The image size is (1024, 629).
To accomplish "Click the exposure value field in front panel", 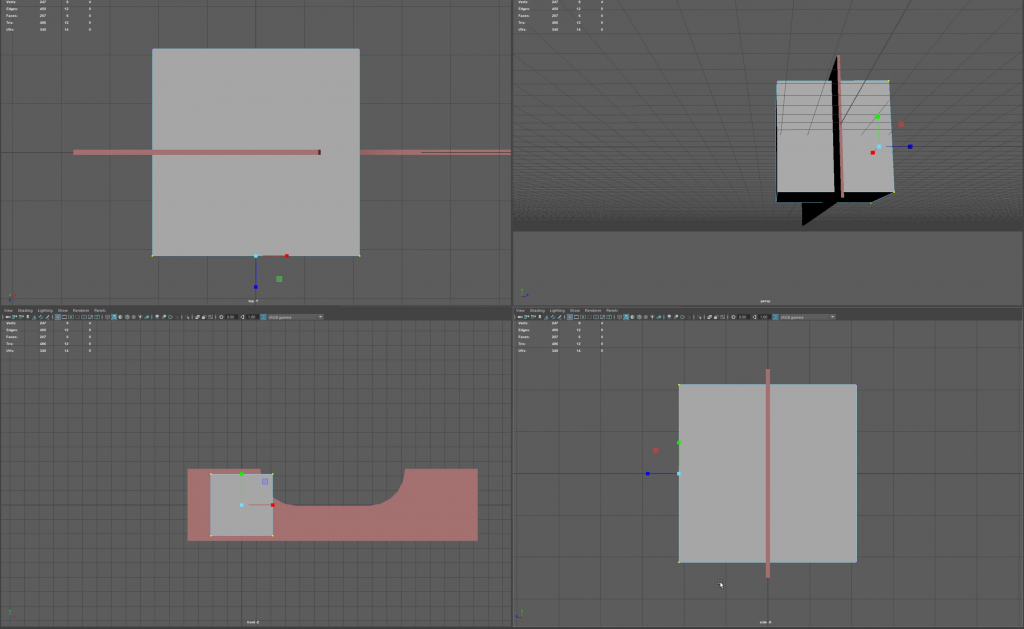I will tap(231, 317).
